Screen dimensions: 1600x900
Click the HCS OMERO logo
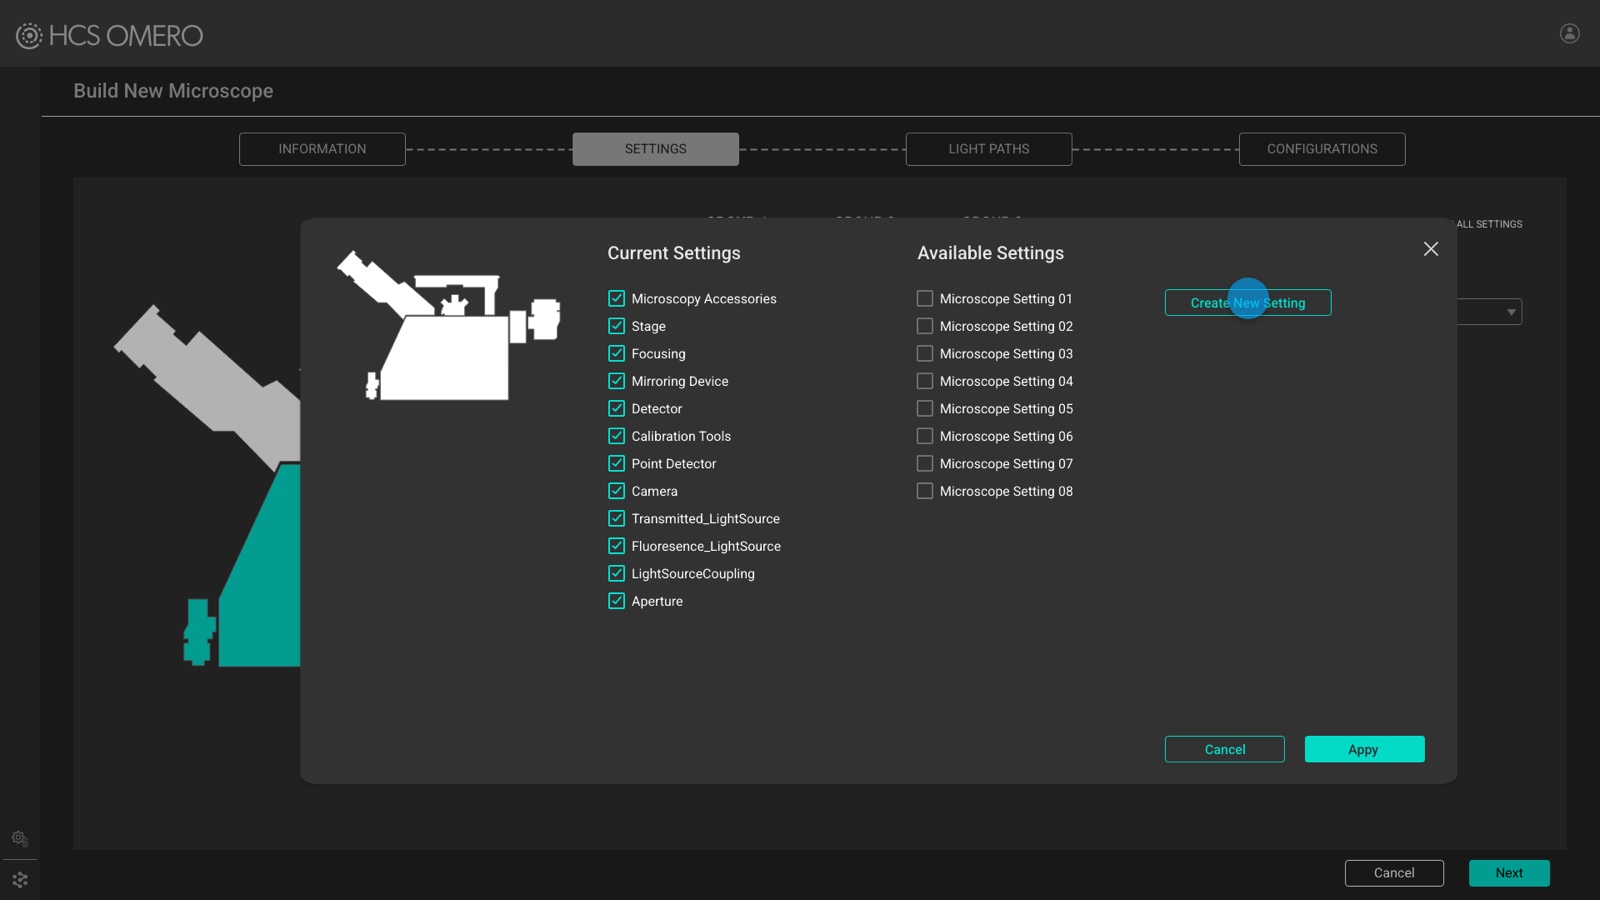tap(110, 36)
